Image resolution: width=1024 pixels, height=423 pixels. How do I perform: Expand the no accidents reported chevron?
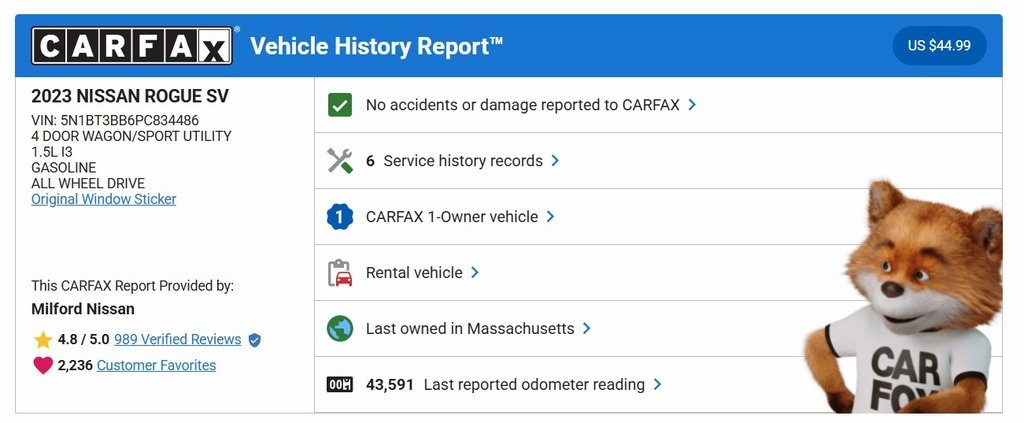[692, 105]
